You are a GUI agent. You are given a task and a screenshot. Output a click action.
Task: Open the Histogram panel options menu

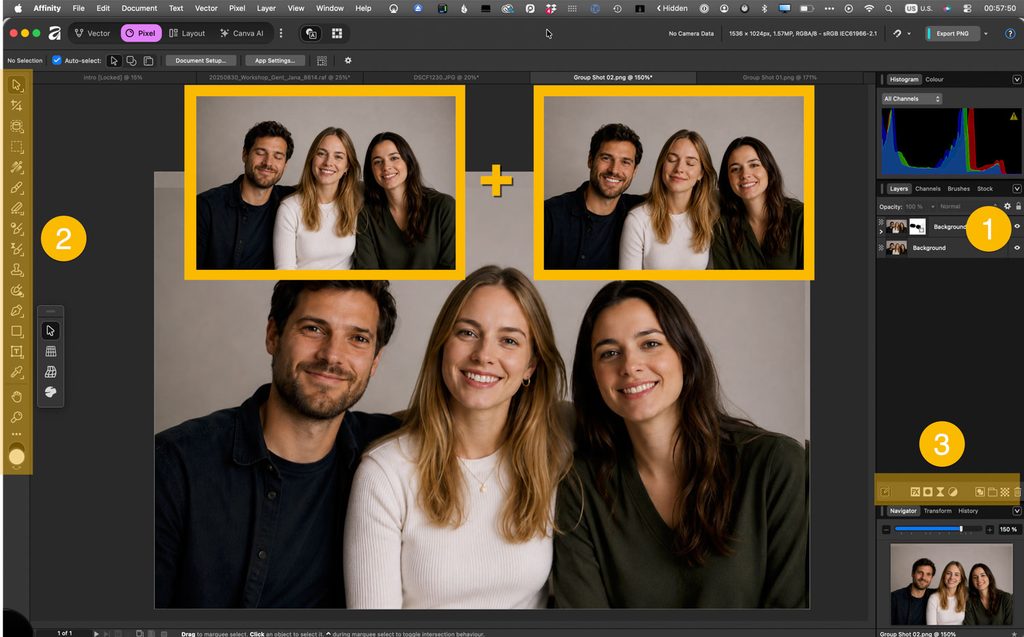point(1017,79)
